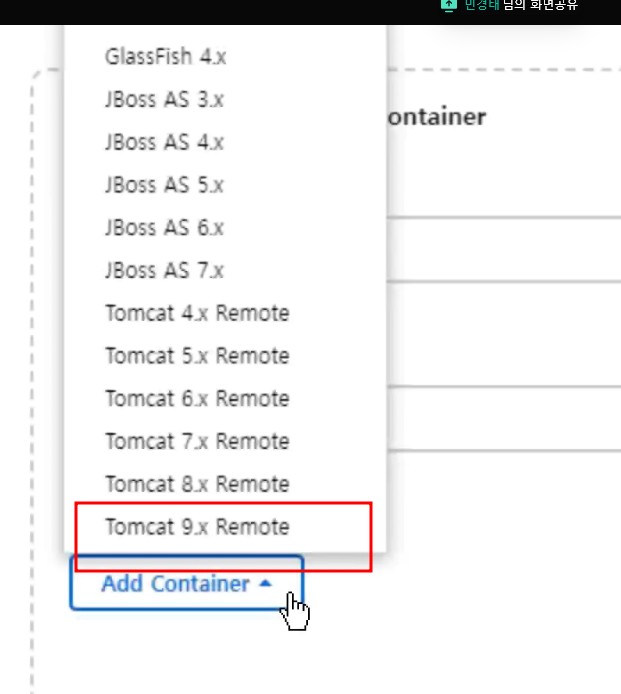Image resolution: width=621 pixels, height=694 pixels.
Task: Click the Add Container button
Action: 186,583
